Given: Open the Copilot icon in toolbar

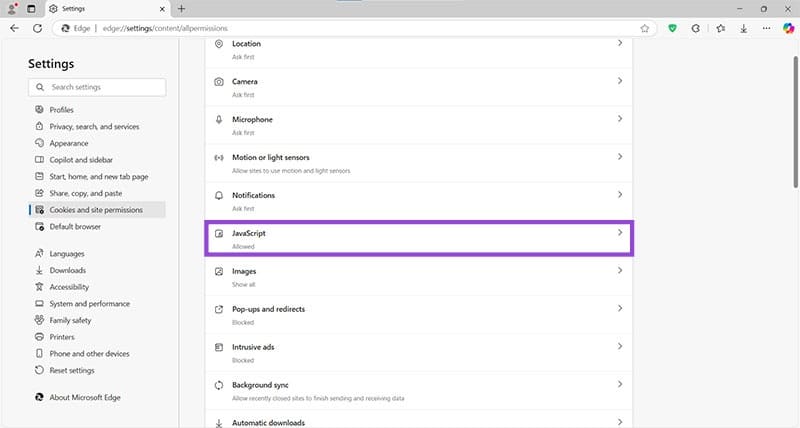Looking at the screenshot, I should point(787,28).
